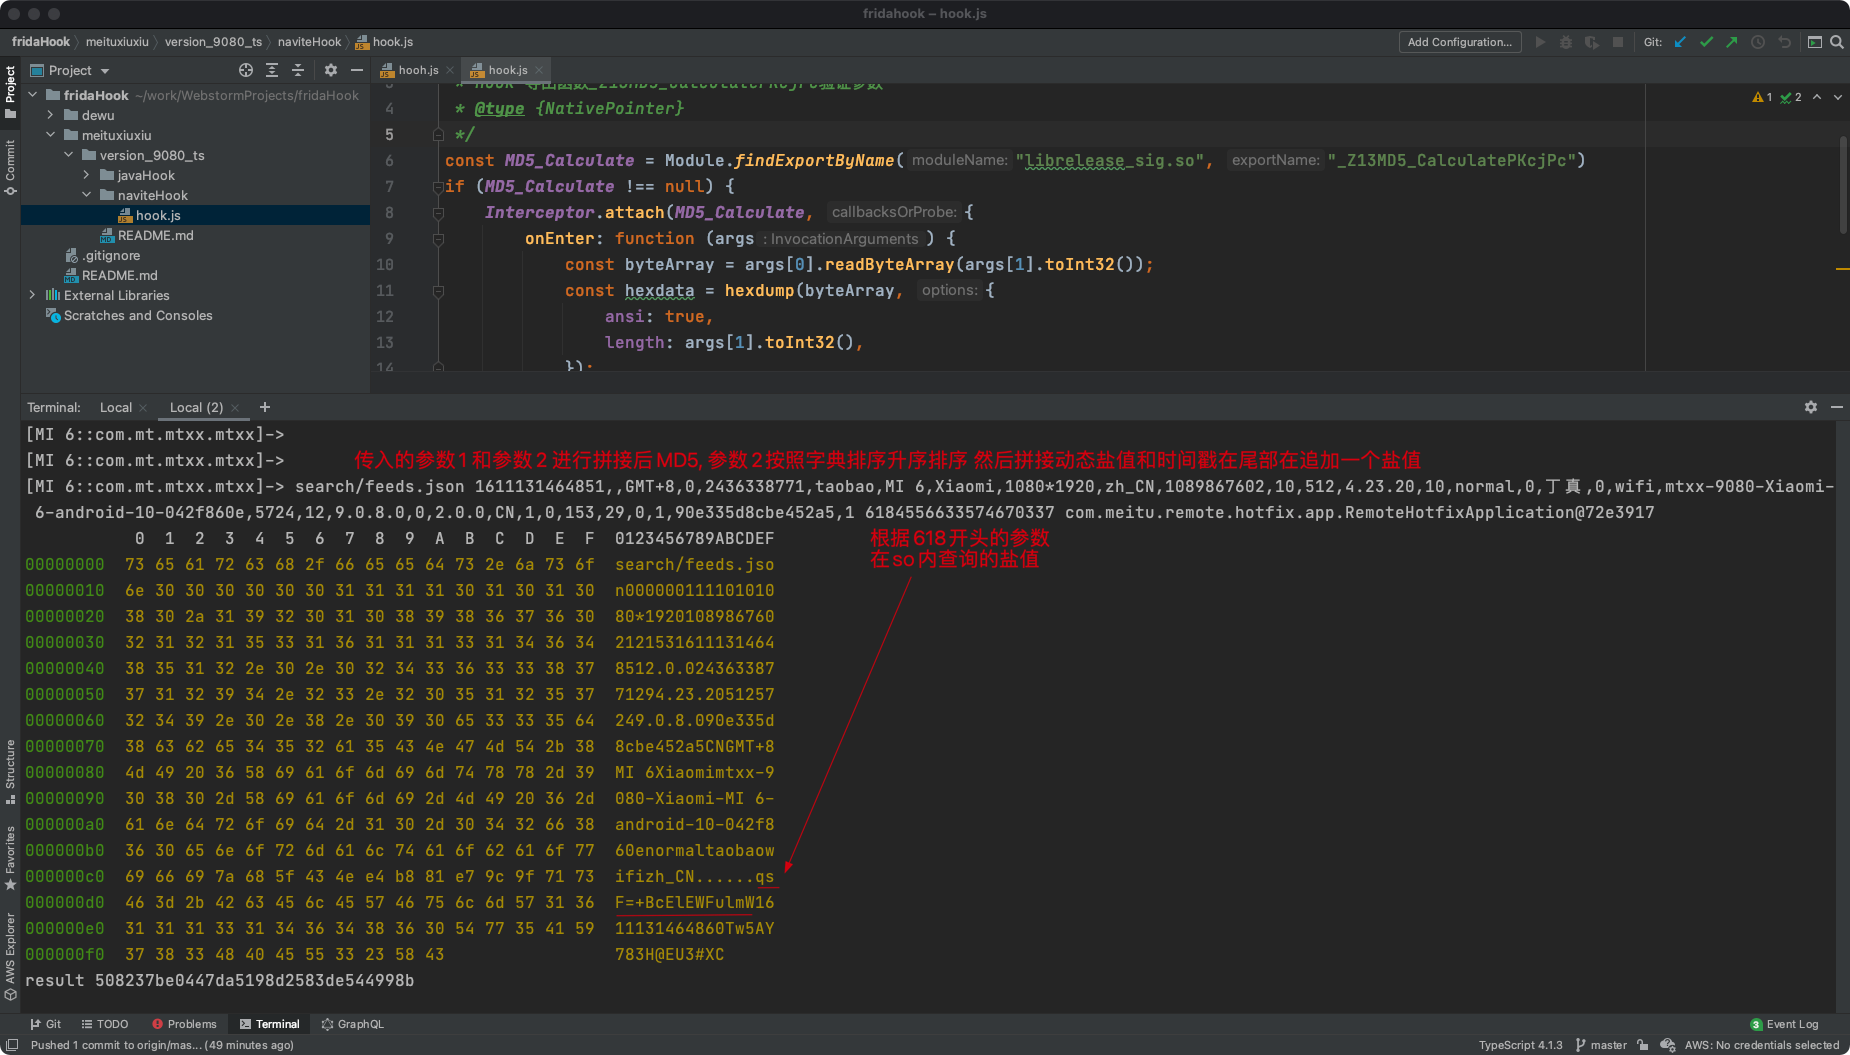Switch to the Local terminal tab

point(116,407)
